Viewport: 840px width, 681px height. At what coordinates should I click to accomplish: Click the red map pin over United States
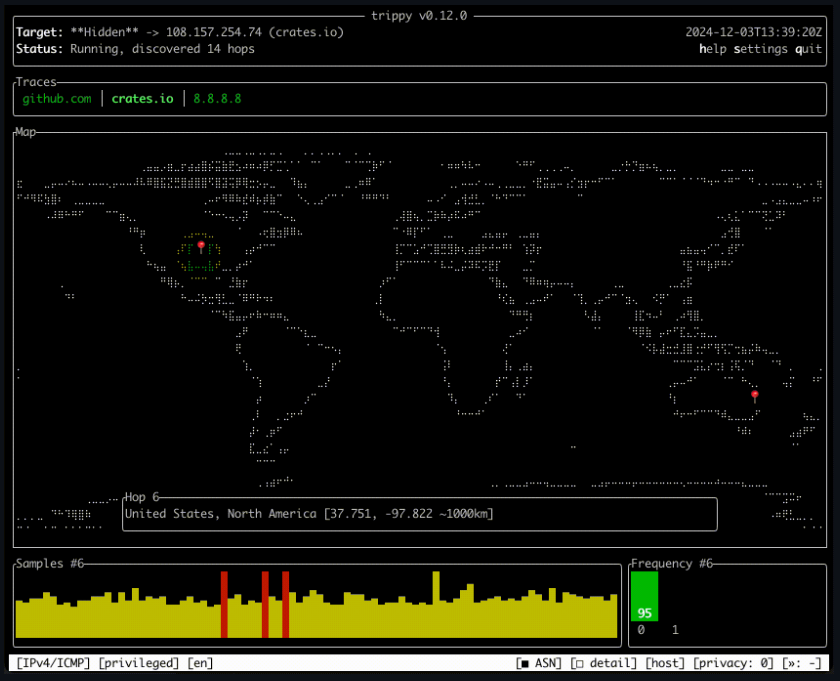pyautogui.click(x=200, y=246)
